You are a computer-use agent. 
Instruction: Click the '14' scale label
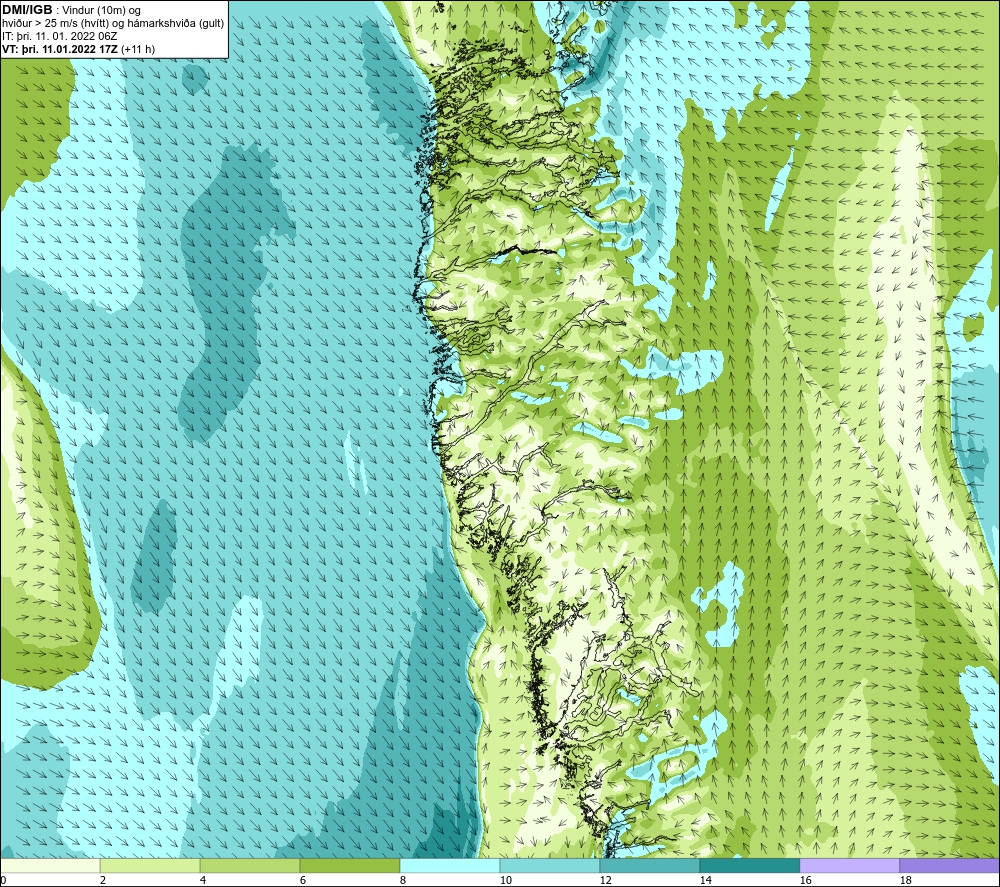(x=705, y=880)
